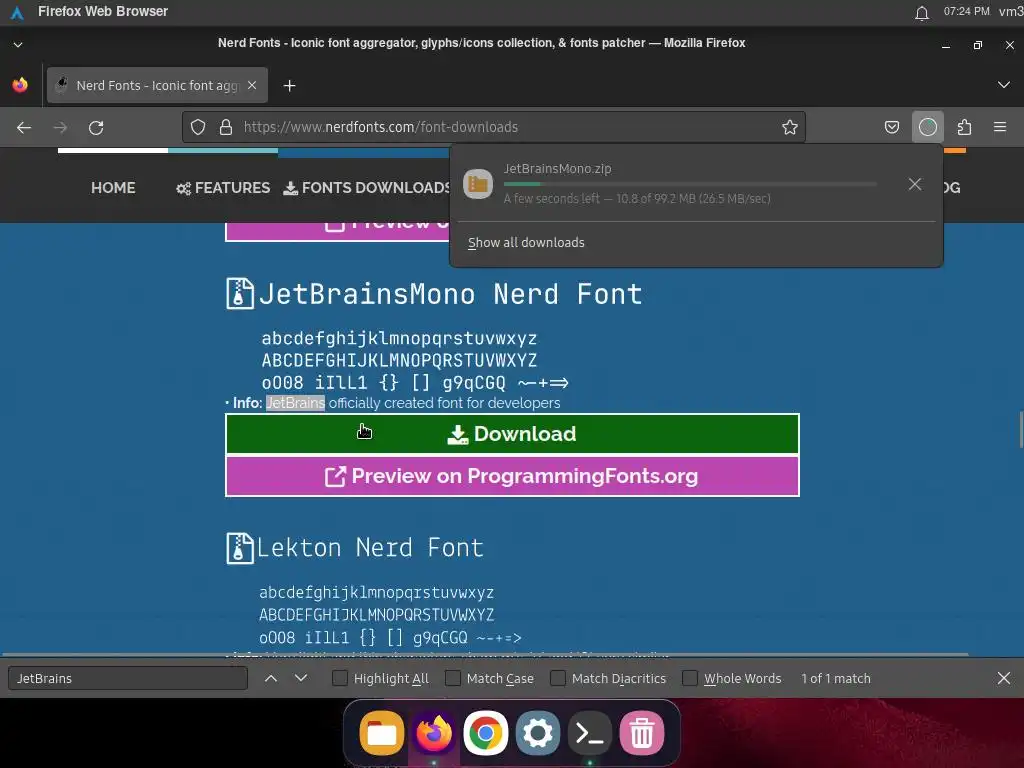View site security padlock info
Screen dimensions: 1024x768
[226, 127]
